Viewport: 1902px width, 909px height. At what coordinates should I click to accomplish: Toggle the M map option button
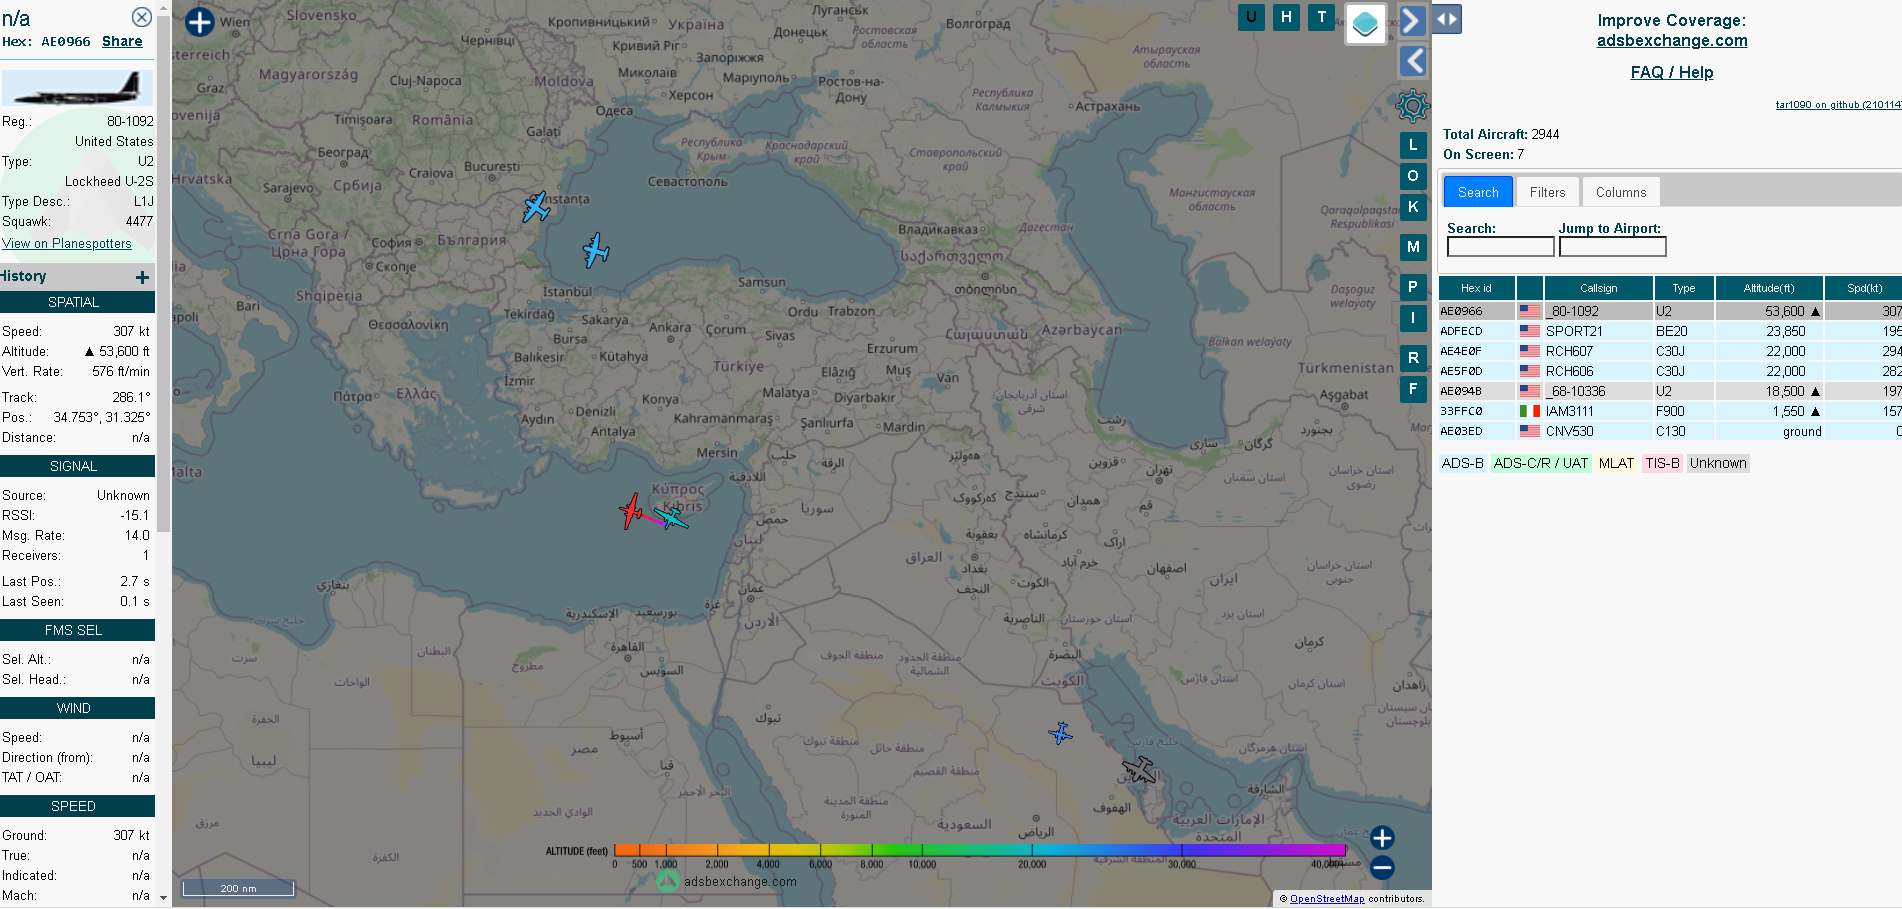click(1413, 247)
